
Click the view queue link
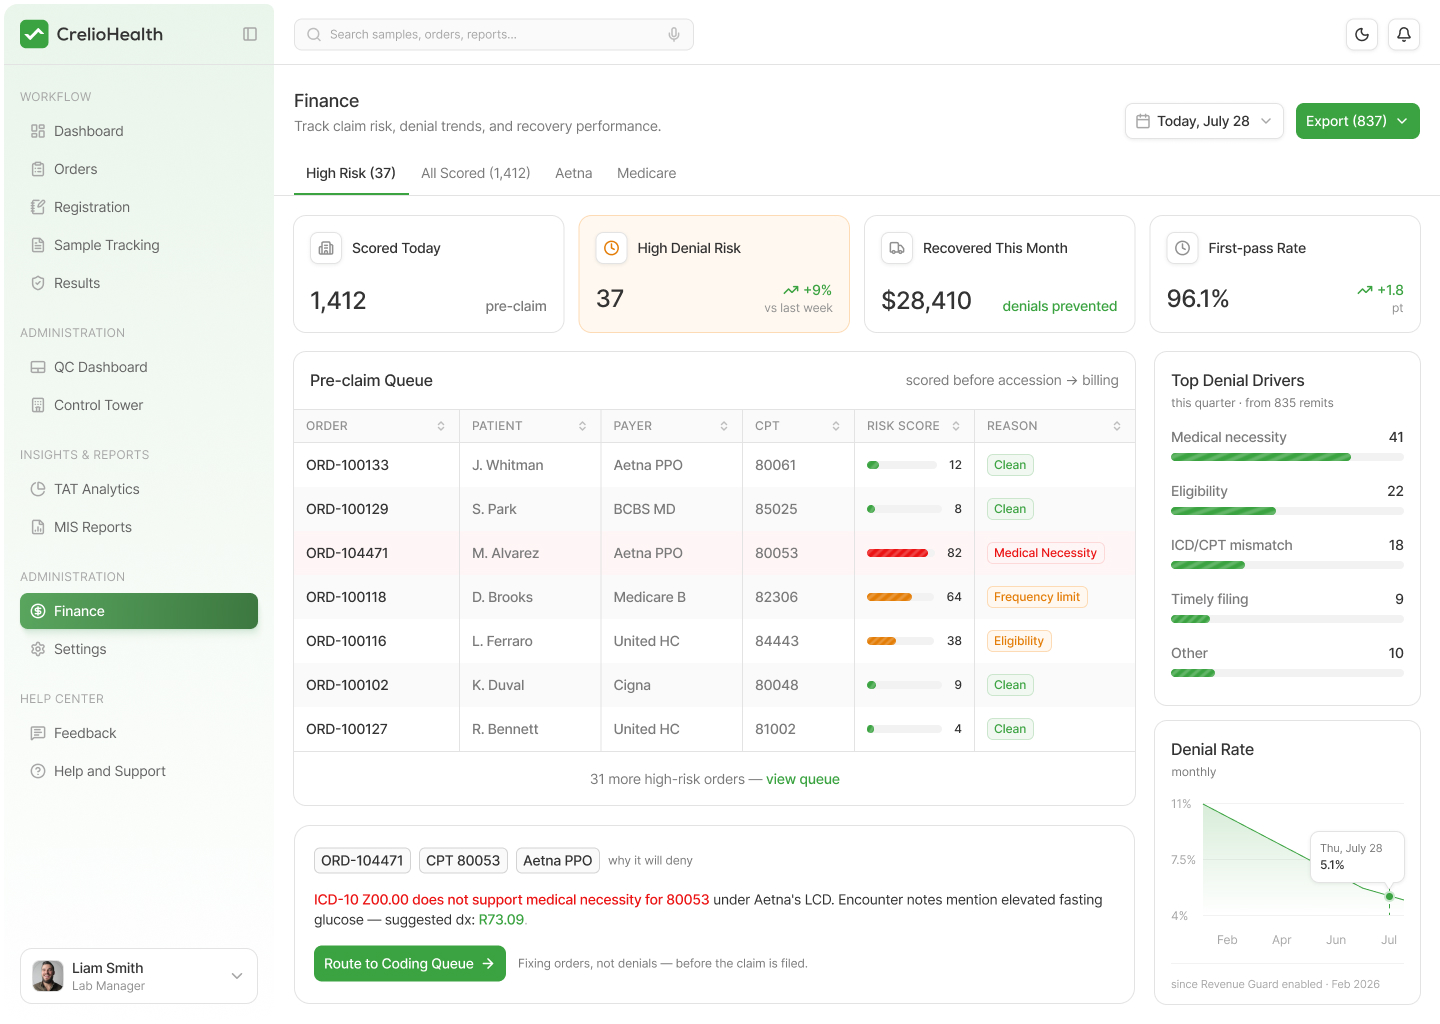coord(803,779)
